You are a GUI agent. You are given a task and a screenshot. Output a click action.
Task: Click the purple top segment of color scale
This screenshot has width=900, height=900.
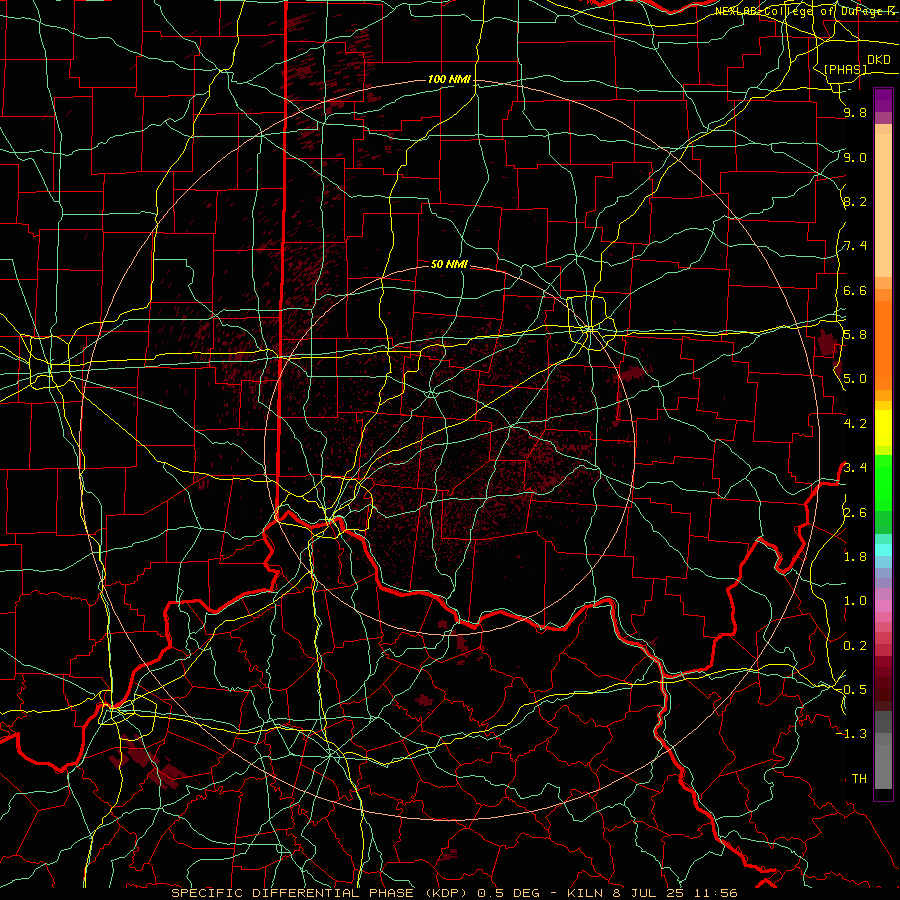click(x=883, y=100)
